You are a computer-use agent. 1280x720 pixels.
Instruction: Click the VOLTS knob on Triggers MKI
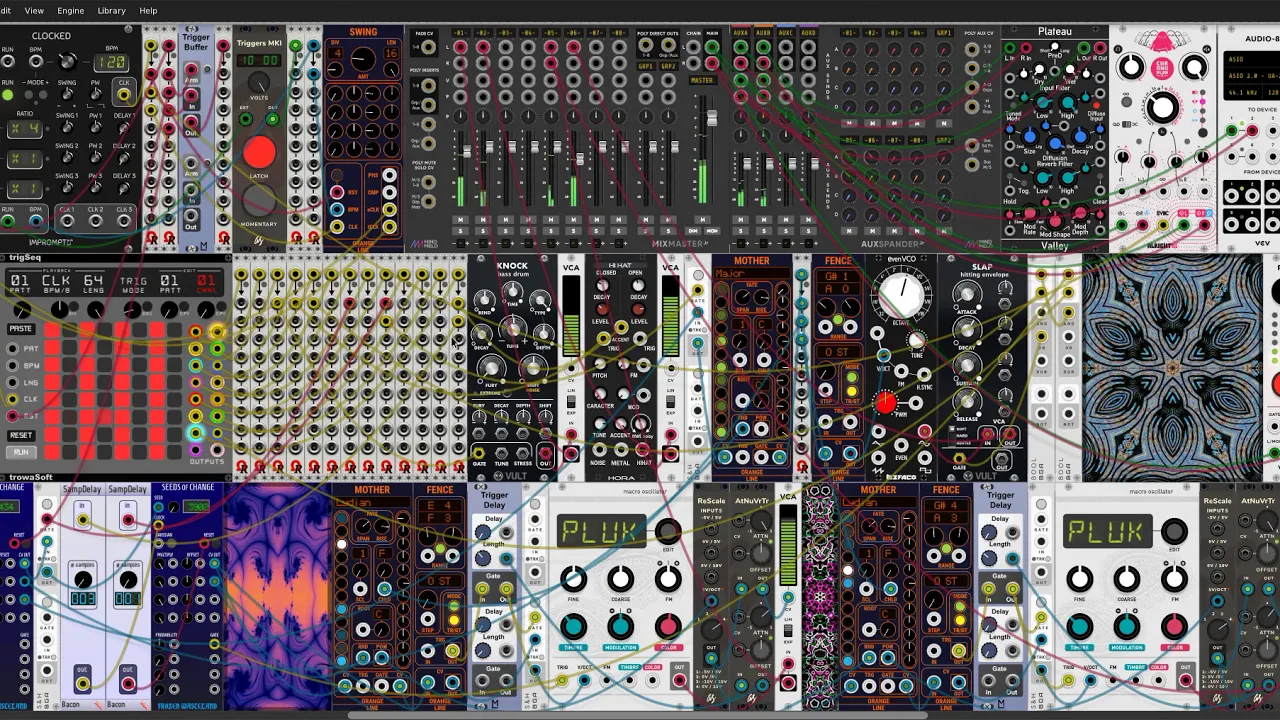[259, 82]
